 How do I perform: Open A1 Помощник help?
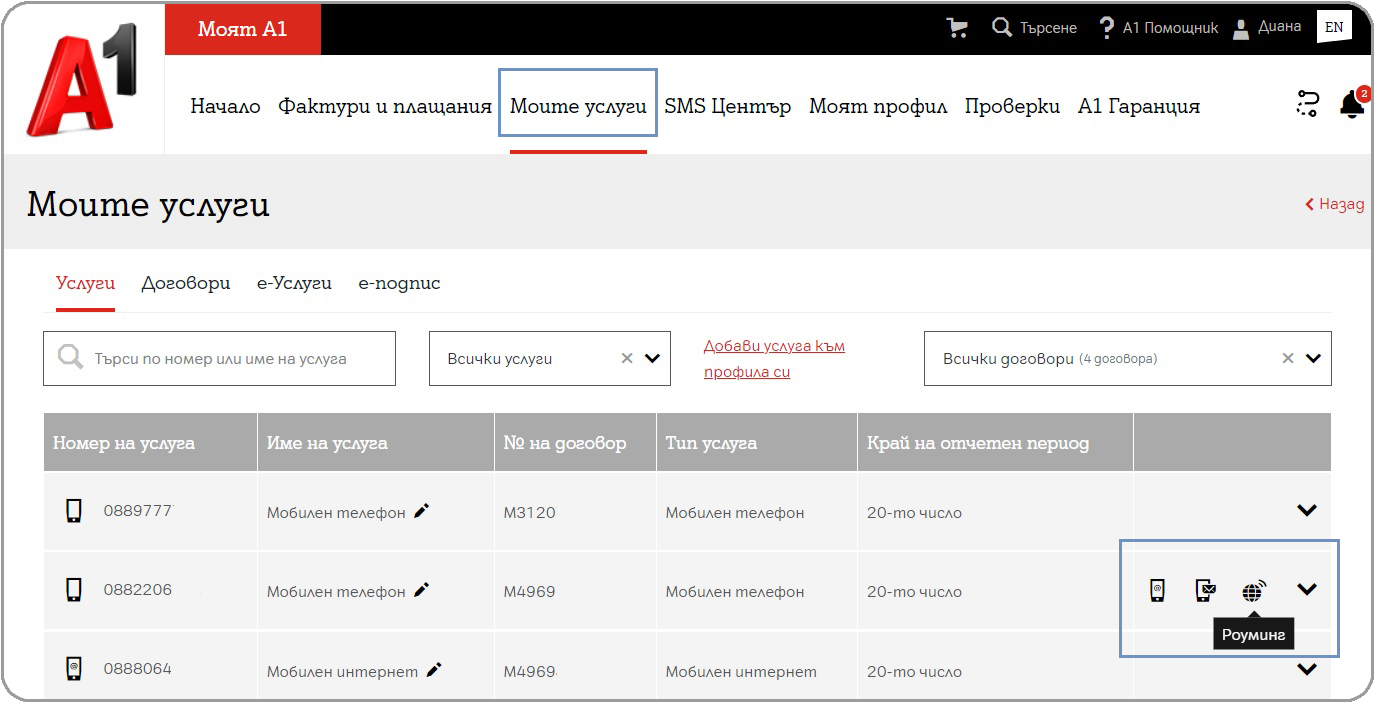click(x=1158, y=28)
